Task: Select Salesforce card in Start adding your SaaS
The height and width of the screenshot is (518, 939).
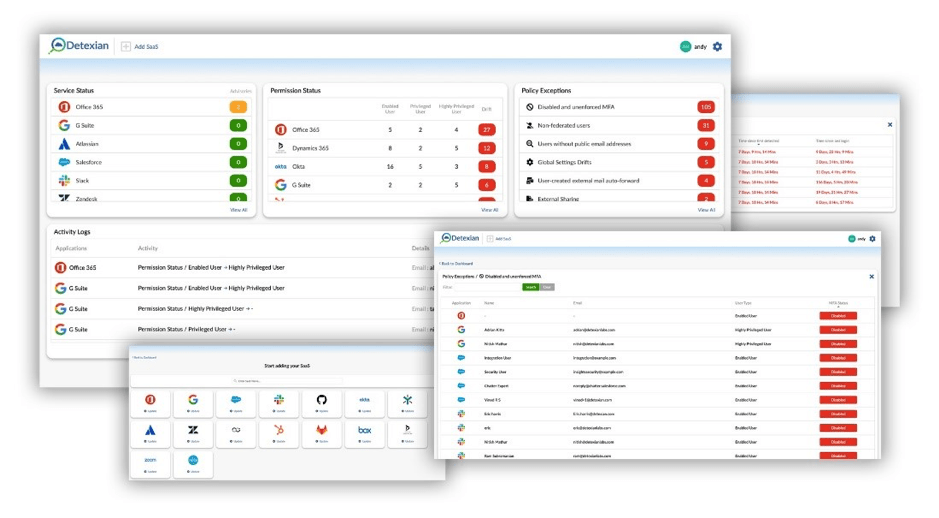Action: [x=236, y=403]
